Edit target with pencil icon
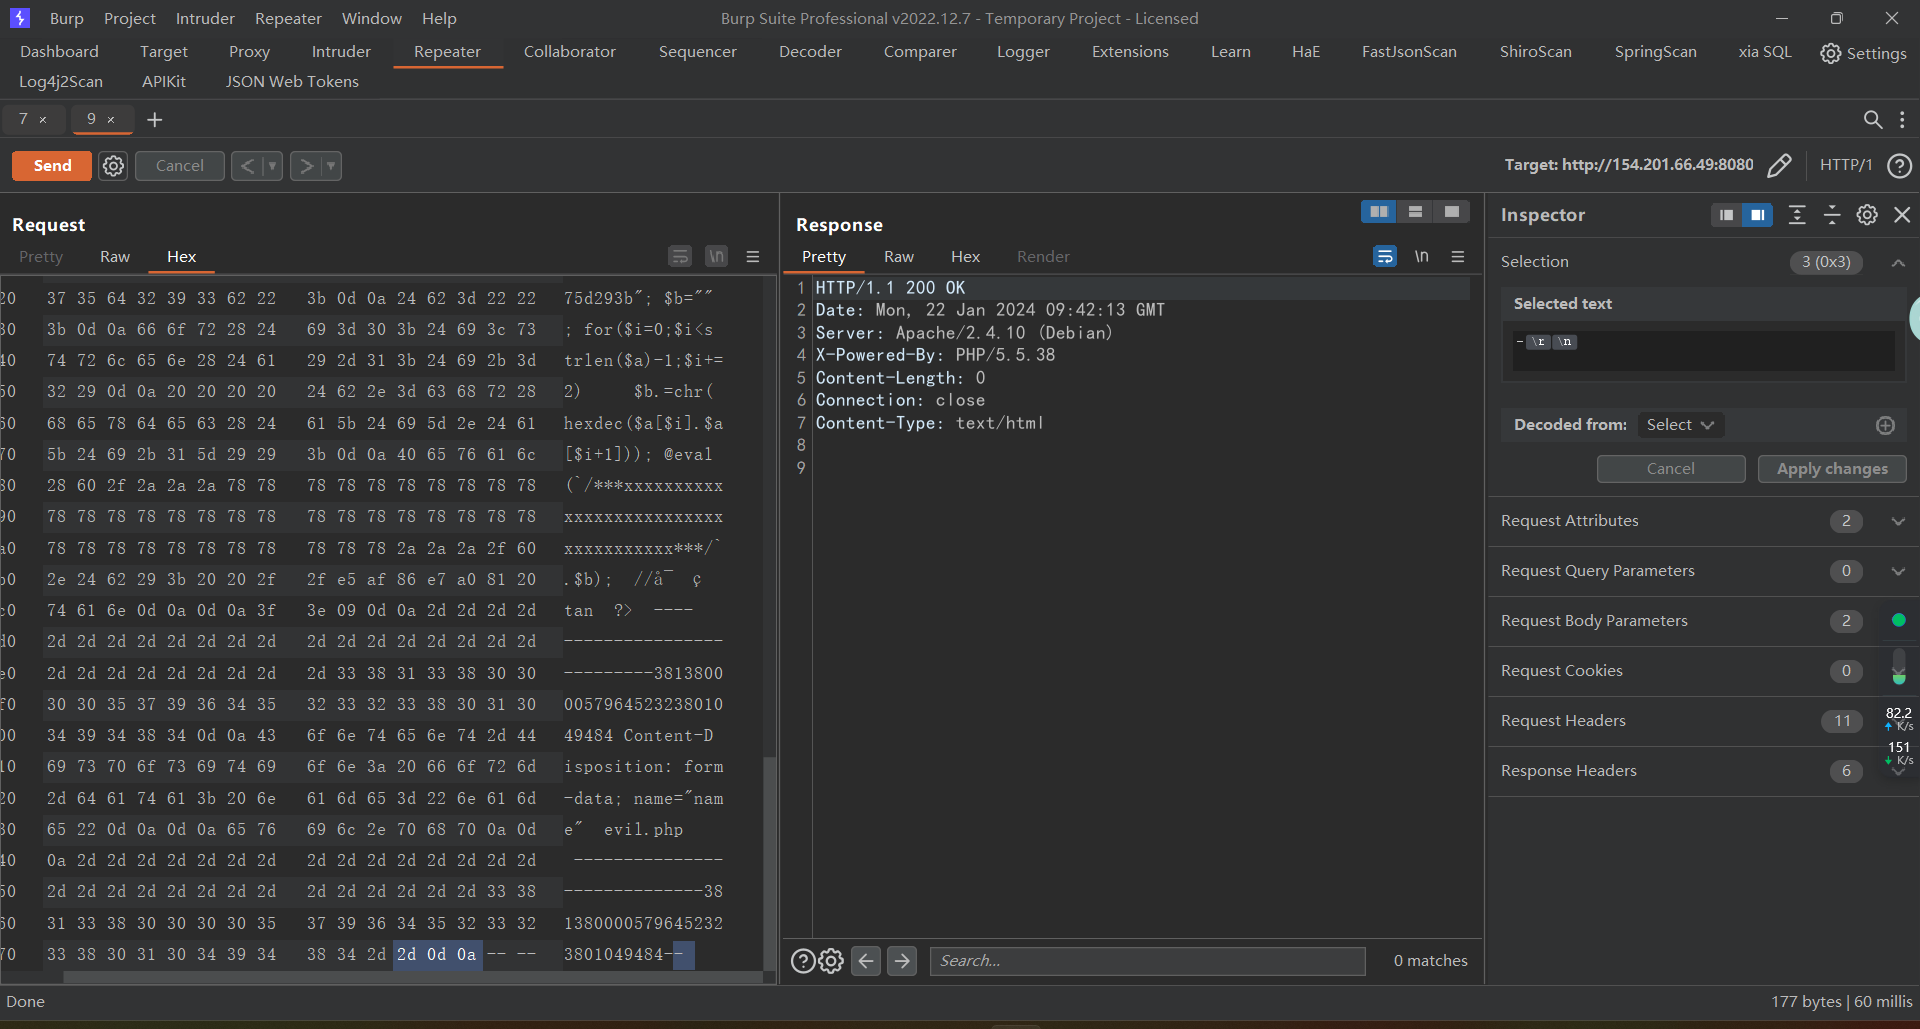Viewport: 1920px width, 1029px height. [x=1780, y=165]
